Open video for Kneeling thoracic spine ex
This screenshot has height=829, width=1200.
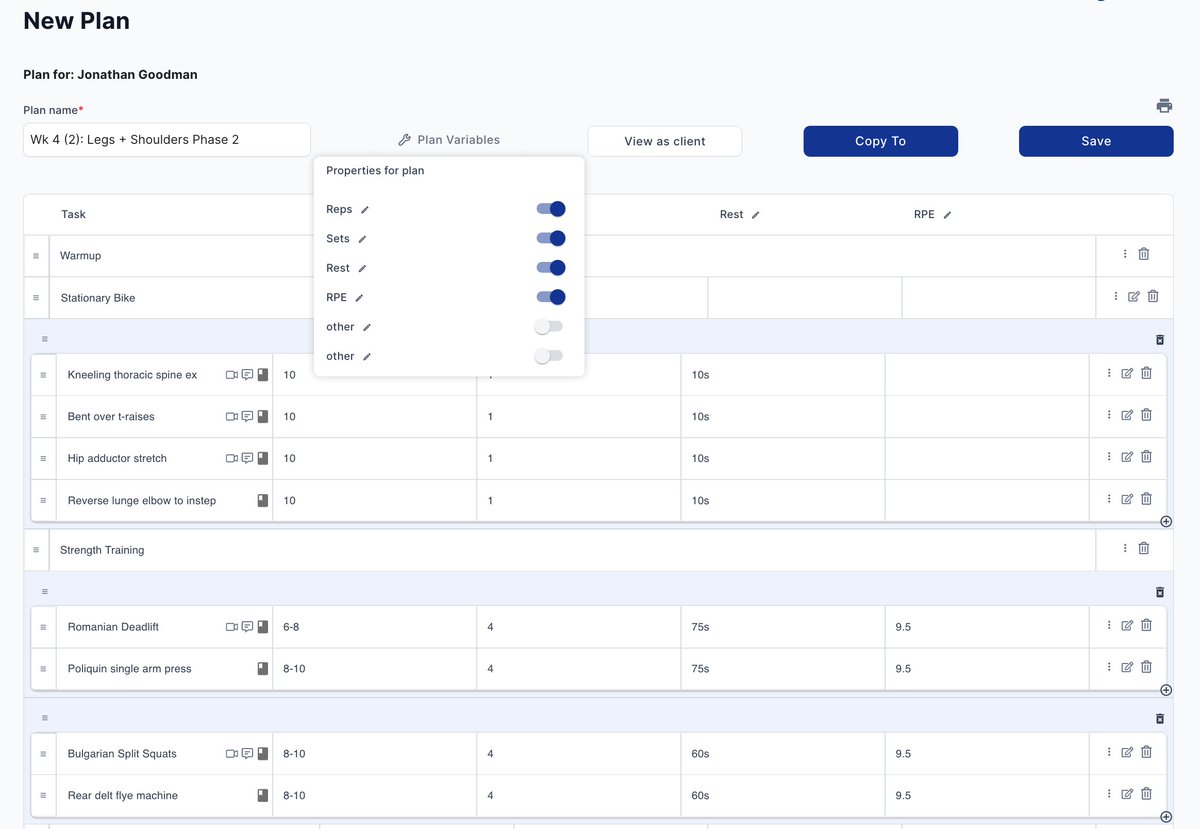(x=232, y=375)
